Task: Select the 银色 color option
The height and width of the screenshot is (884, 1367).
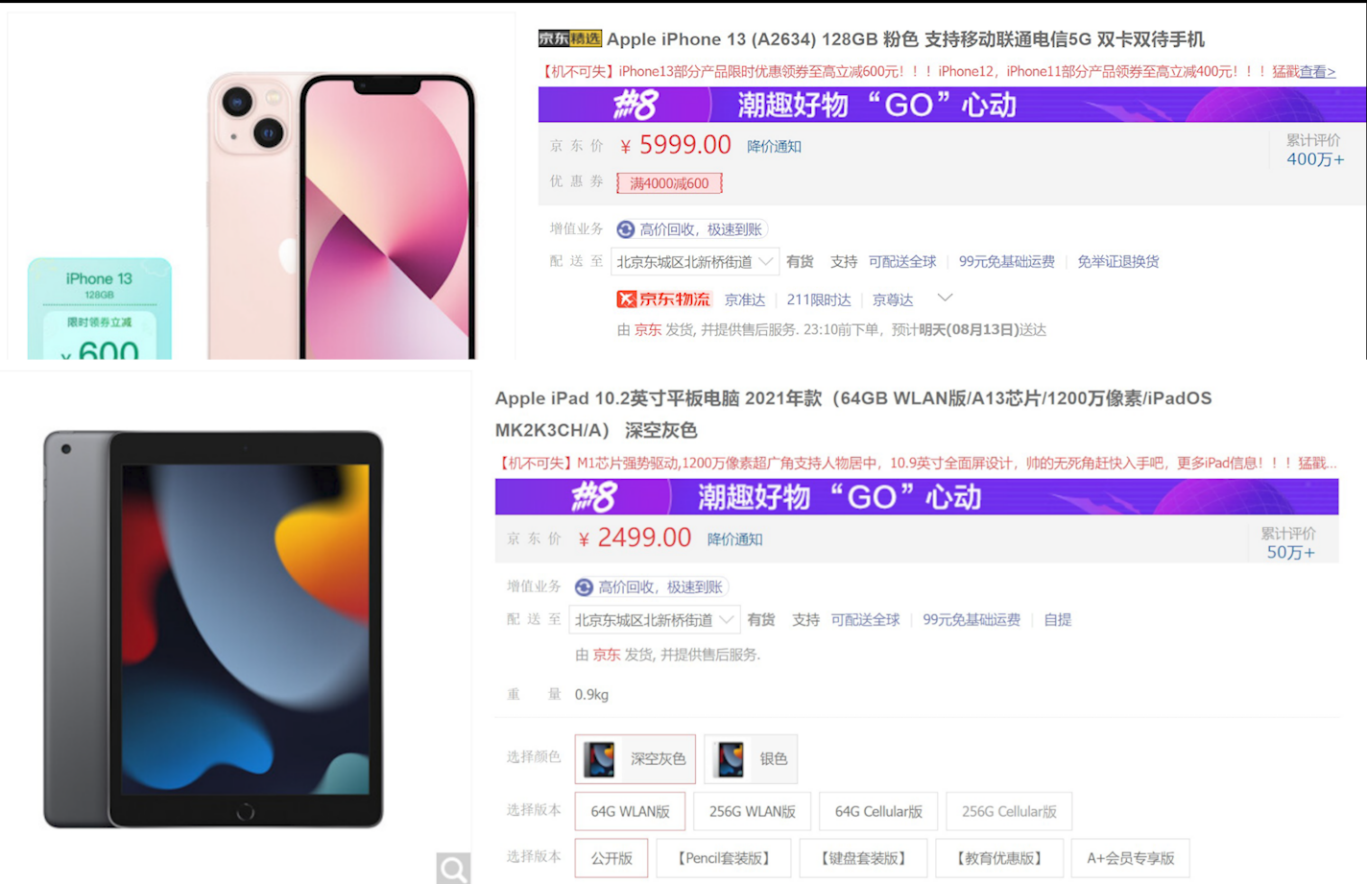Action: [751, 759]
